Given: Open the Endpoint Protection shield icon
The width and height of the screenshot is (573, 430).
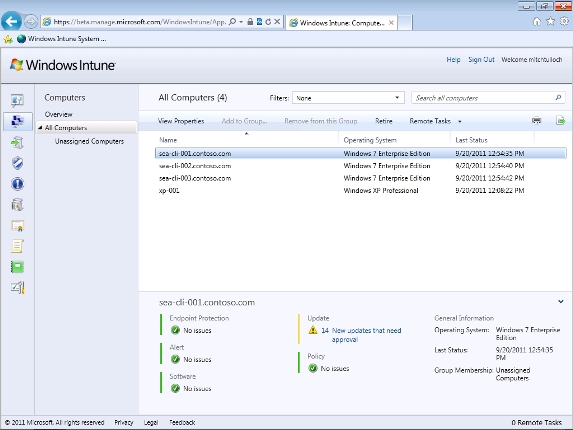Looking at the screenshot, I should [x=17, y=163].
